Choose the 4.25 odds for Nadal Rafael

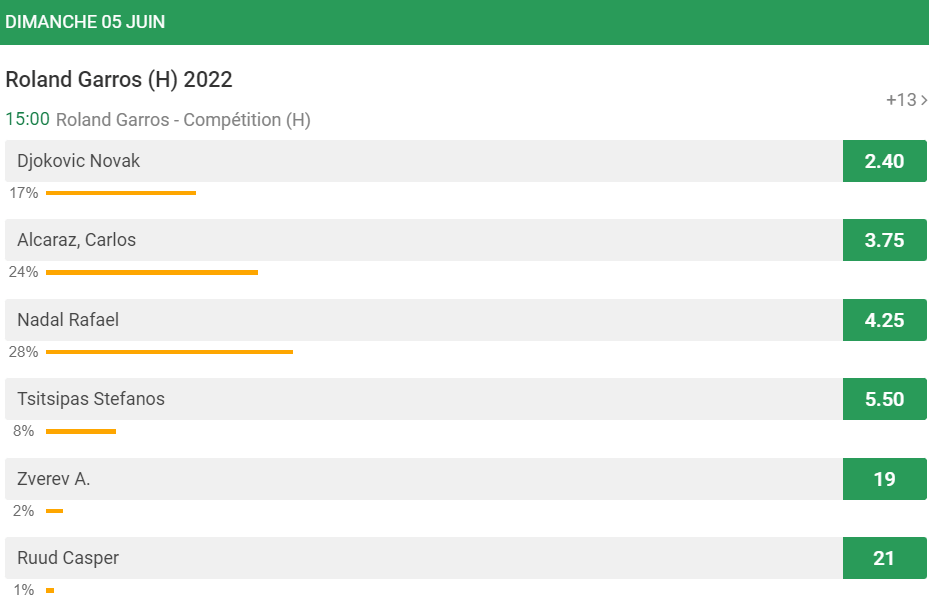point(885,320)
